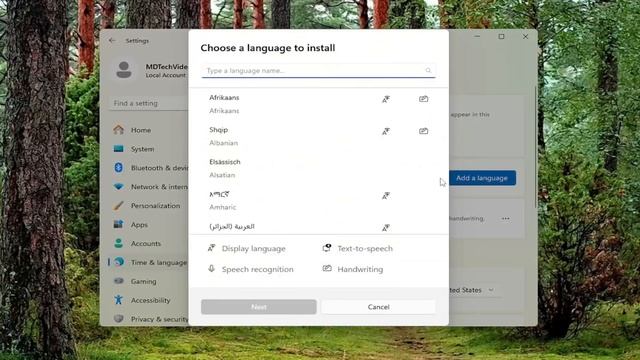Click display language icon in Afrikaans row
Image resolution: width=640 pixels, height=360 pixels.
tap(386, 99)
